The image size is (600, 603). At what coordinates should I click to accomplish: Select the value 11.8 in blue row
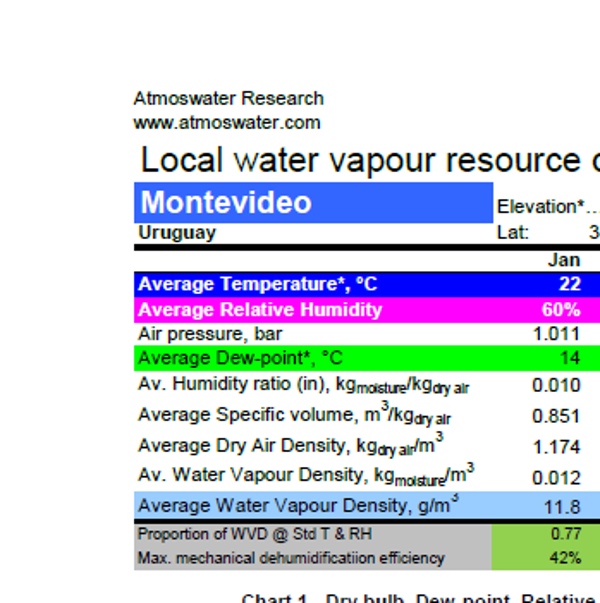click(562, 507)
